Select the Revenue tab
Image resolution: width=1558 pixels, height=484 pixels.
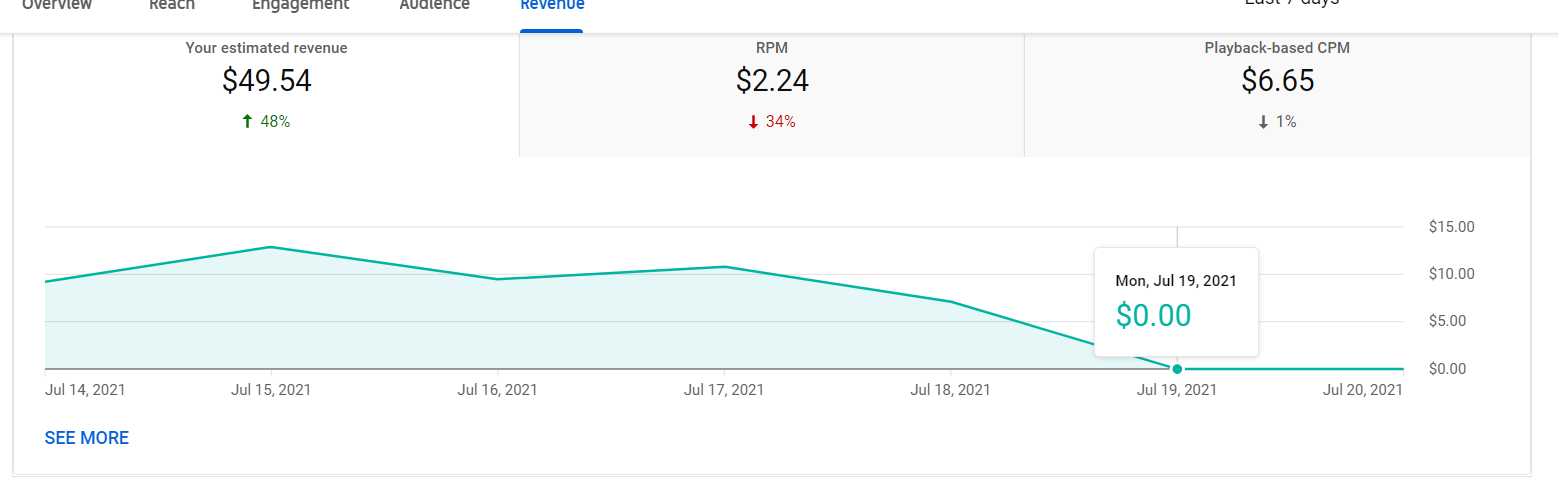tap(552, 5)
